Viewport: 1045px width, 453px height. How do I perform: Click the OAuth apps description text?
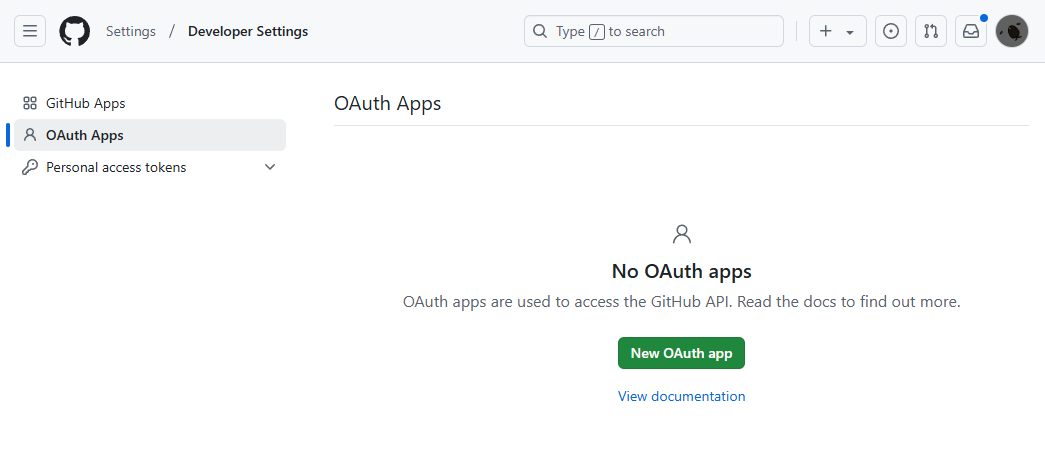pos(681,302)
